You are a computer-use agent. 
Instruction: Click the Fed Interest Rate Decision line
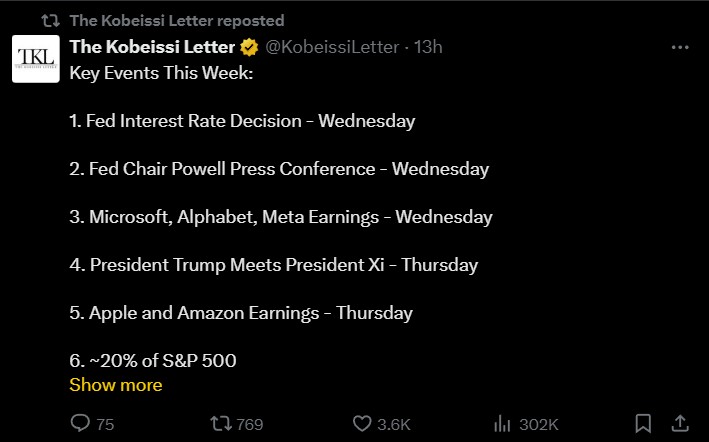242,121
